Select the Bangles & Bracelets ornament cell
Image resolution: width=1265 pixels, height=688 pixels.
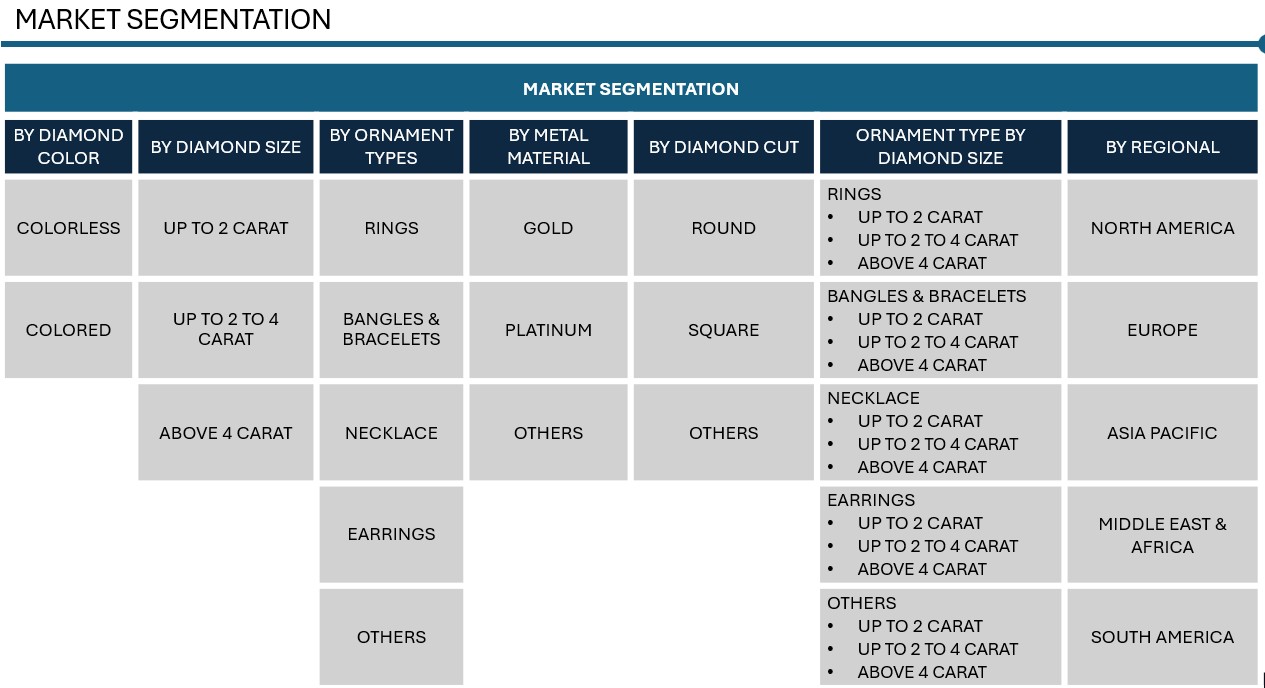(x=391, y=330)
